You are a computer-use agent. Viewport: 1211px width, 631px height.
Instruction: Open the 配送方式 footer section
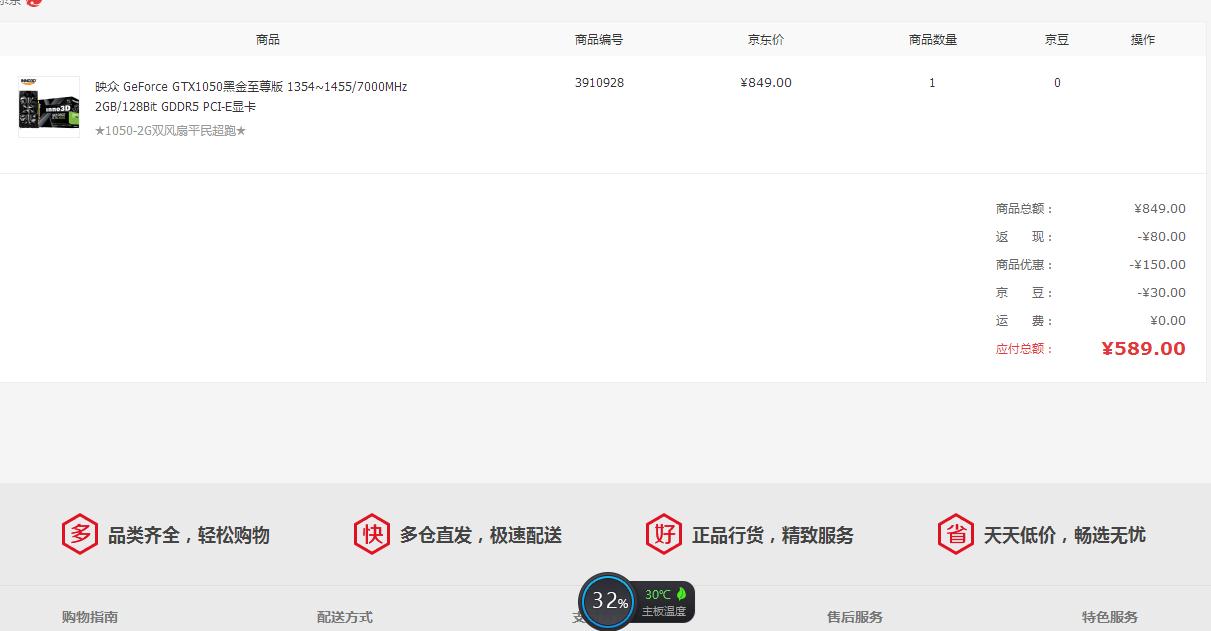[345, 617]
